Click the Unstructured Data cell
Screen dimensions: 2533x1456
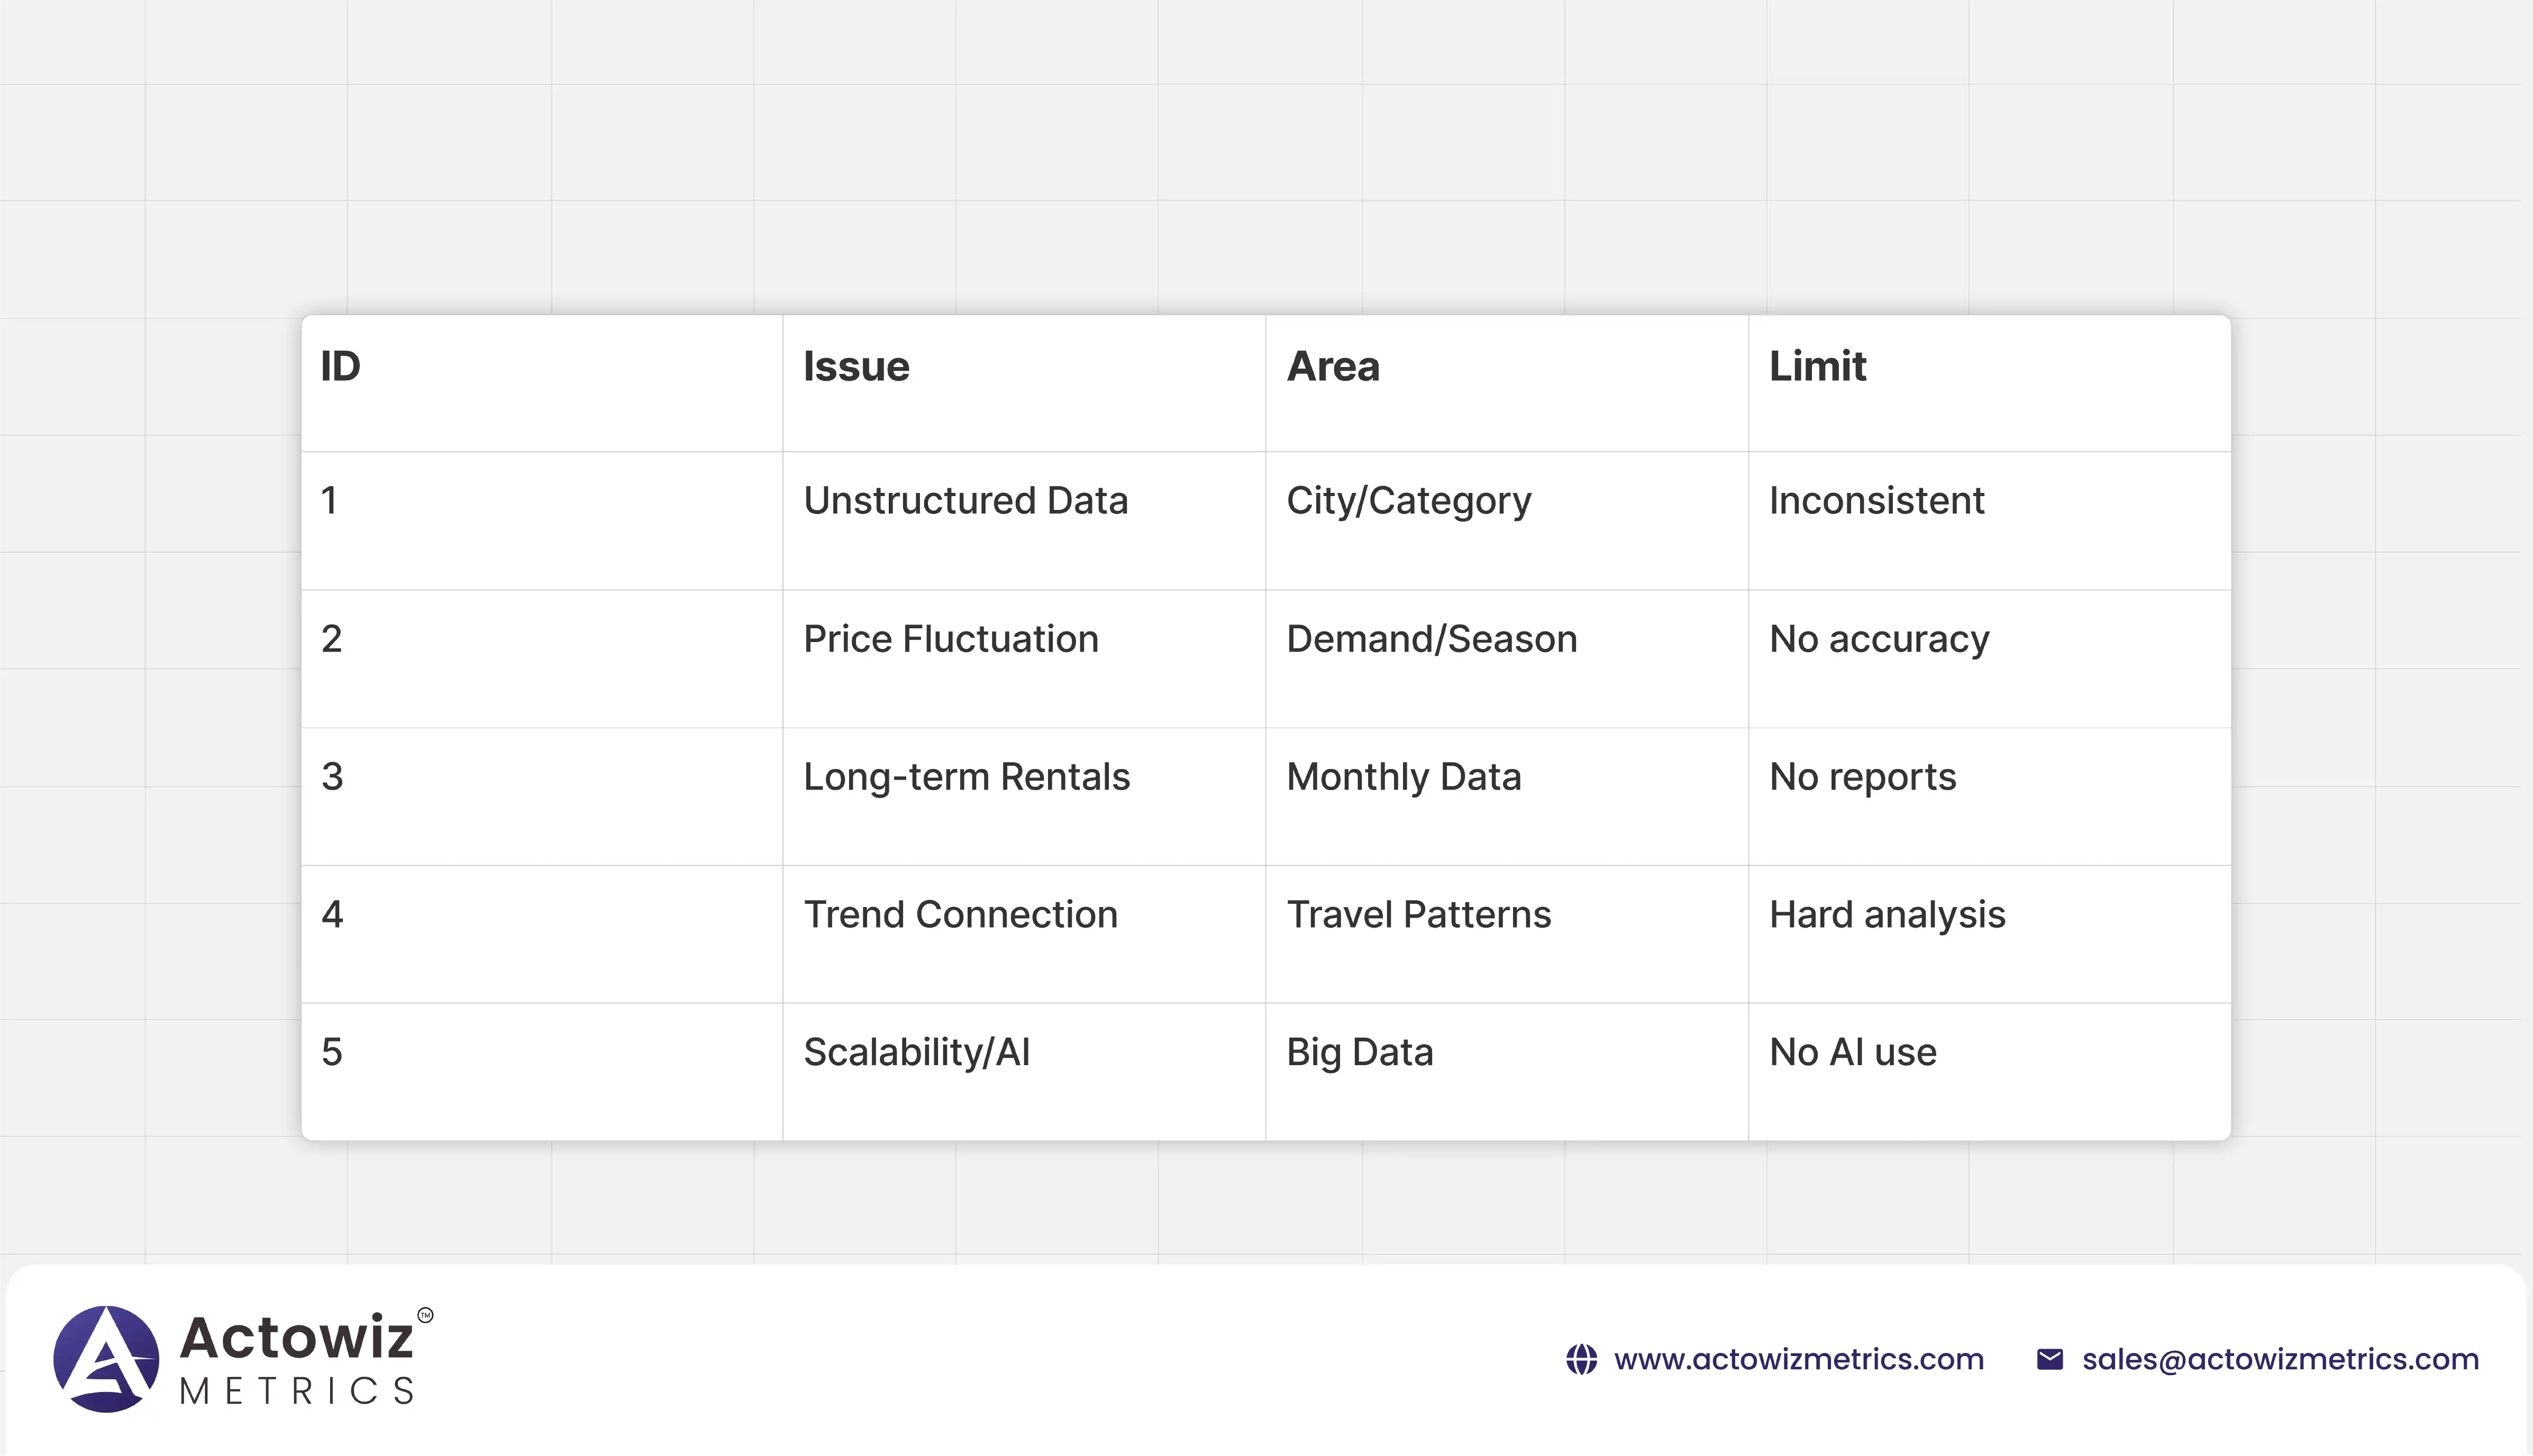(965, 501)
